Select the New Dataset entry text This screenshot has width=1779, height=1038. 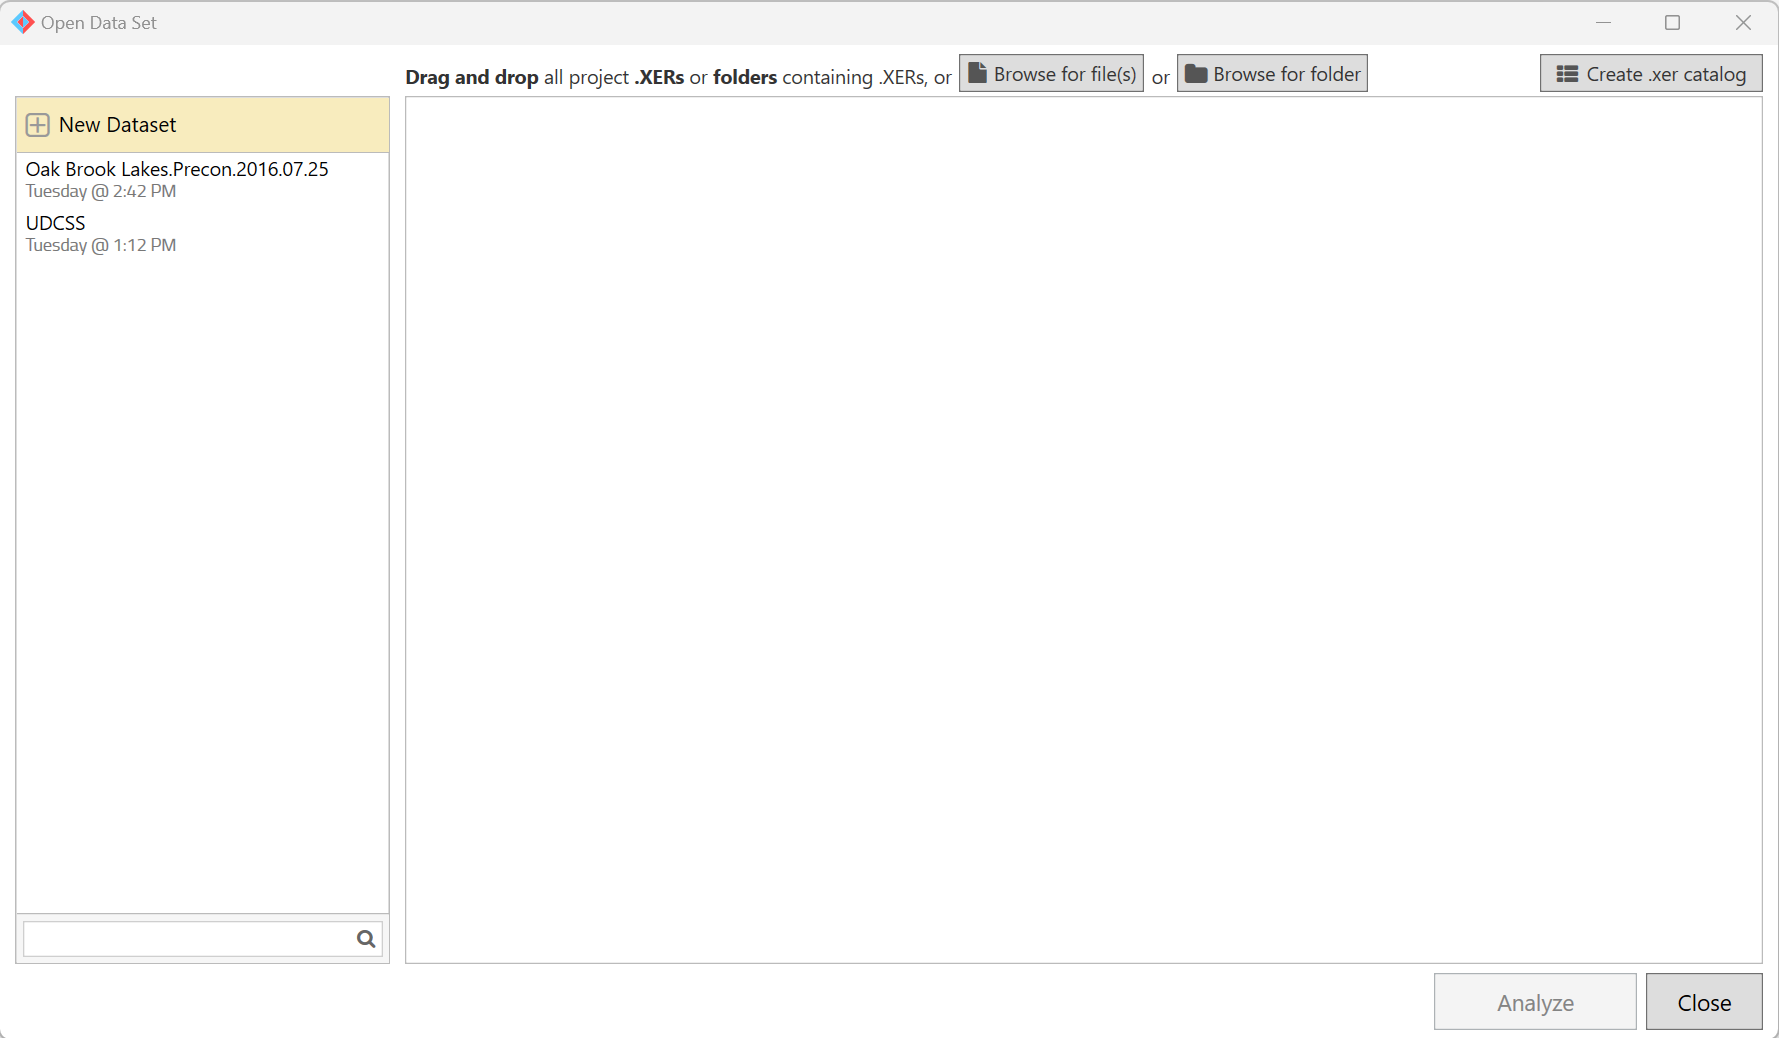(117, 125)
